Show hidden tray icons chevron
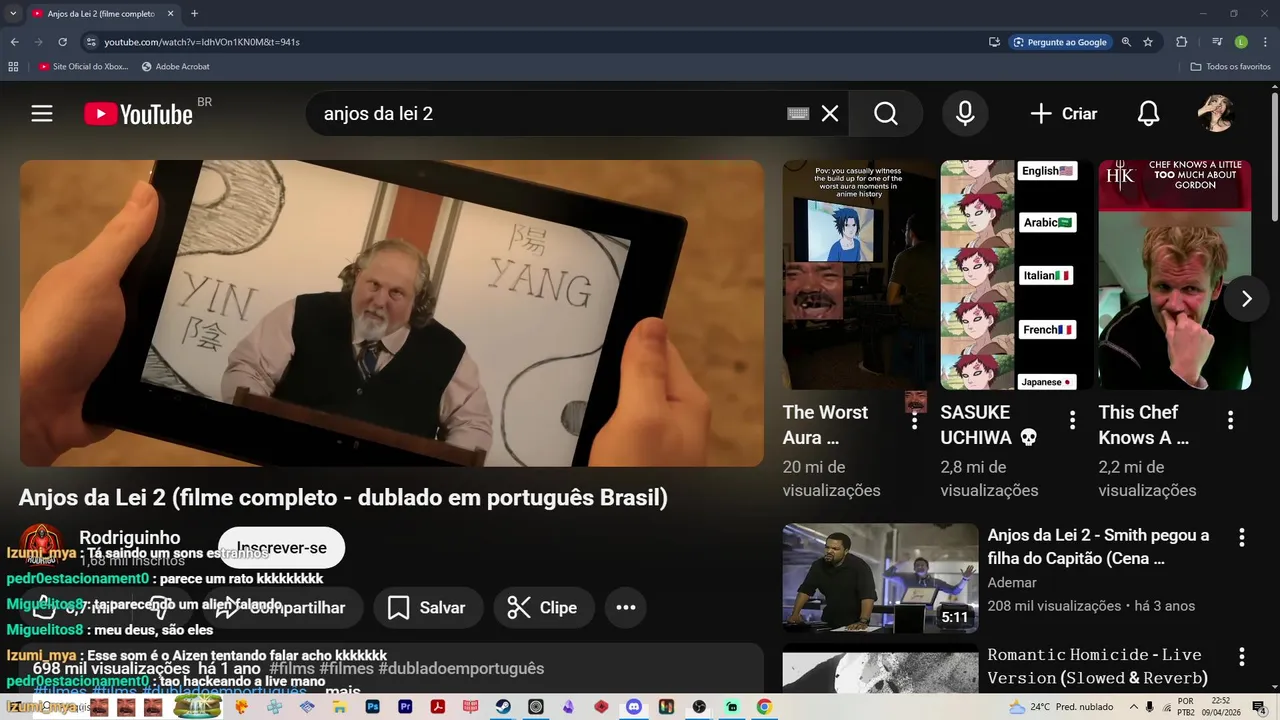This screenshot has width=1280, height=720. click(1133, 707)
